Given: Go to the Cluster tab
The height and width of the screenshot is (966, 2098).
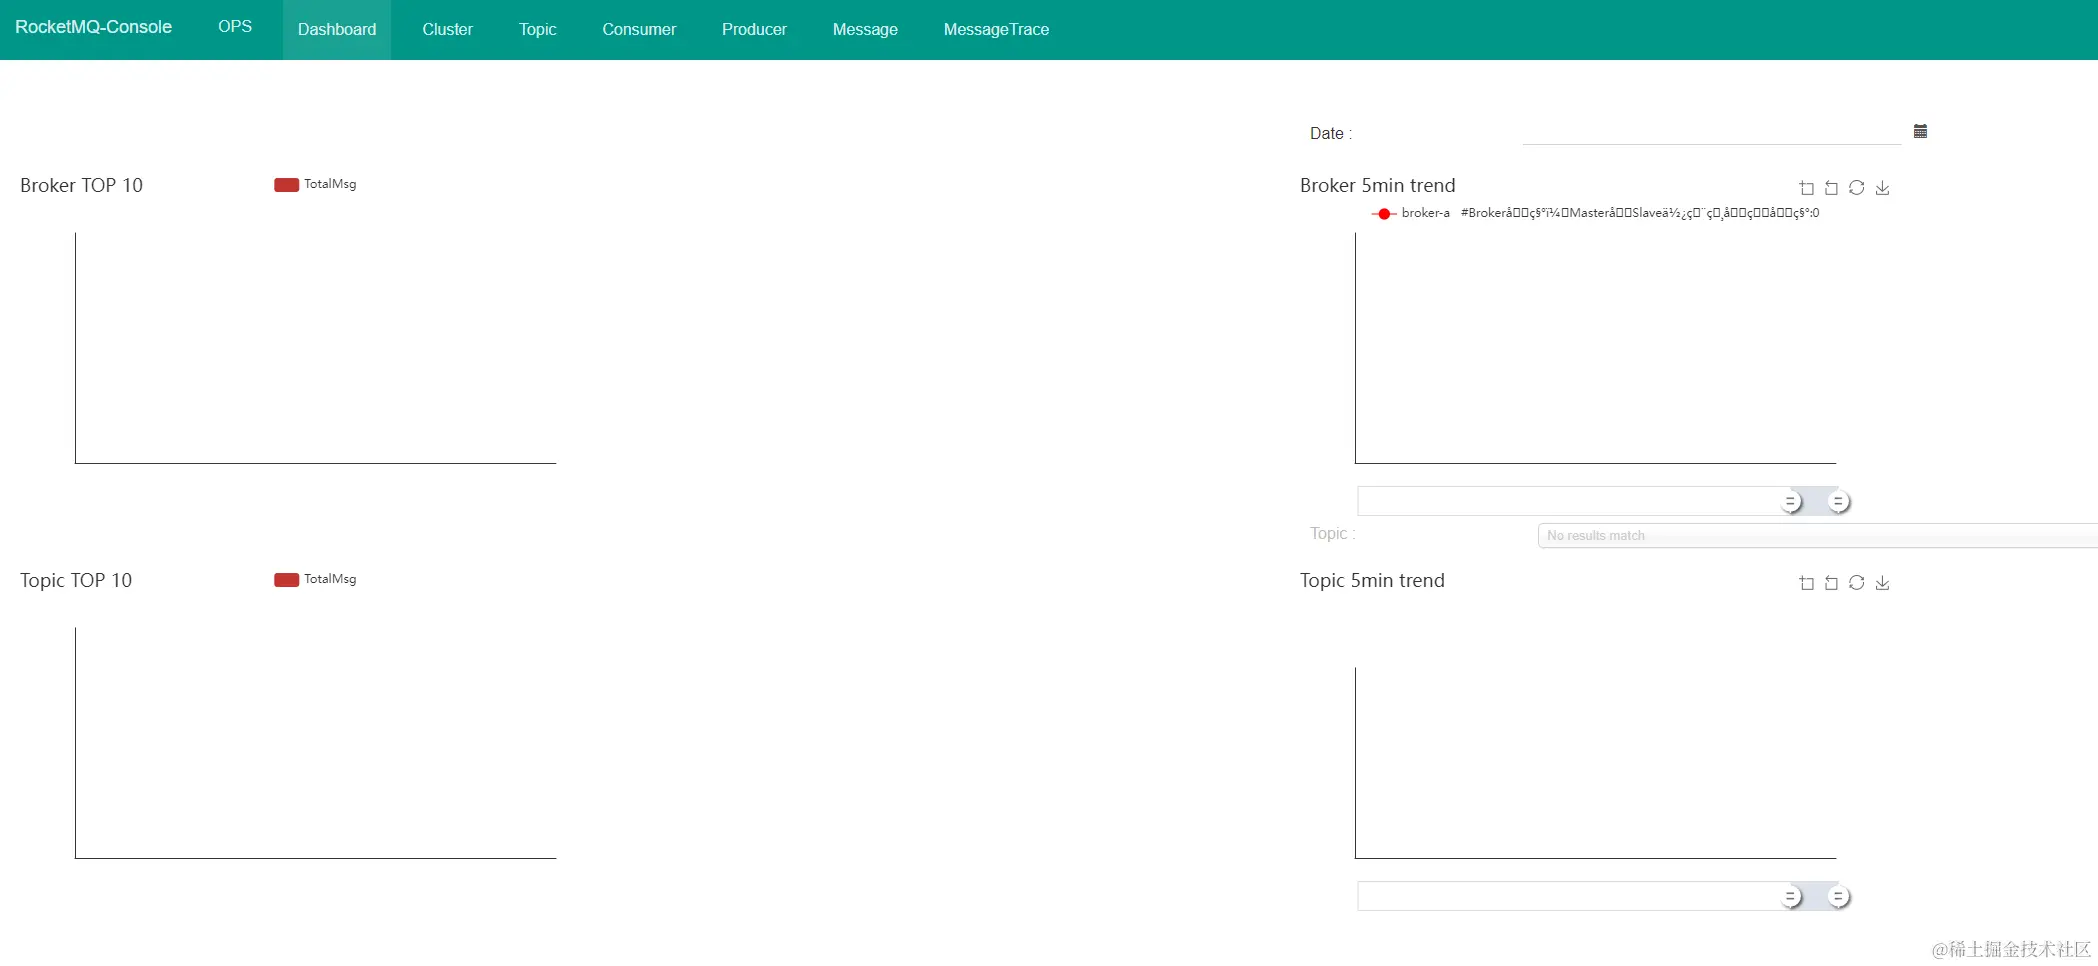Looking at the screenshot, I should 447,30.
